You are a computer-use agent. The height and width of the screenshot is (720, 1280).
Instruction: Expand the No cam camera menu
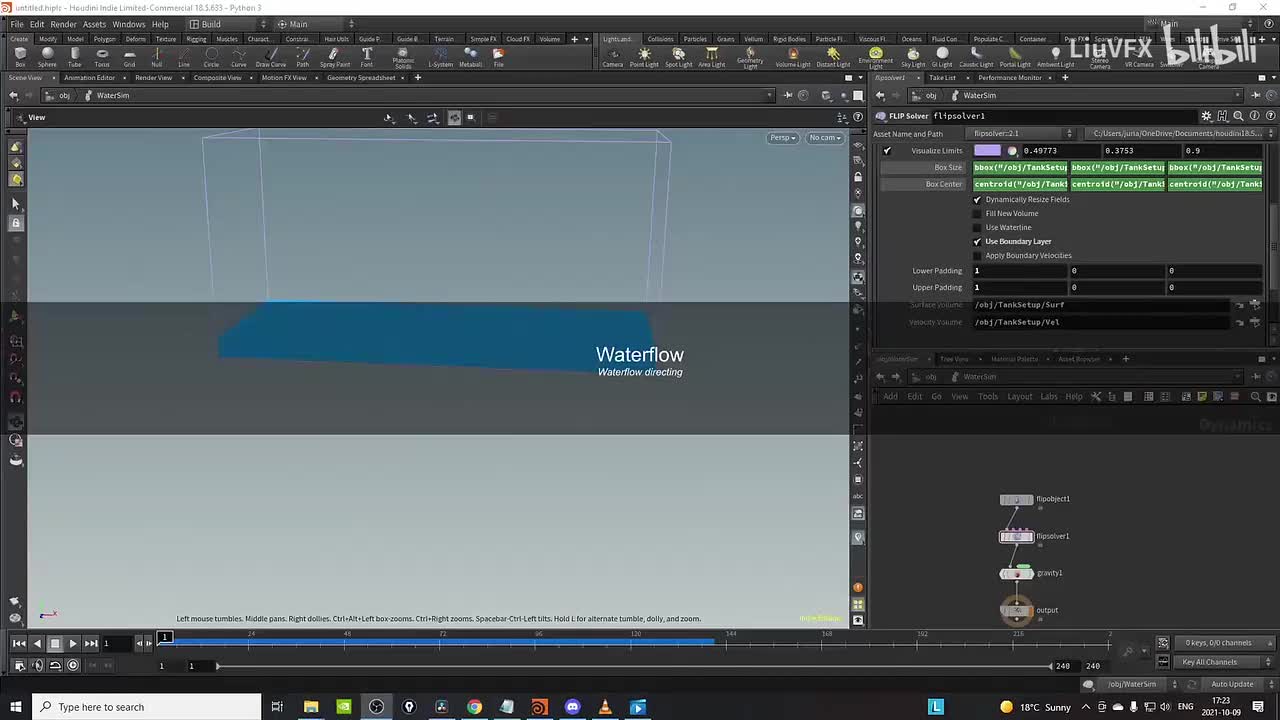[x=825, y=138]
